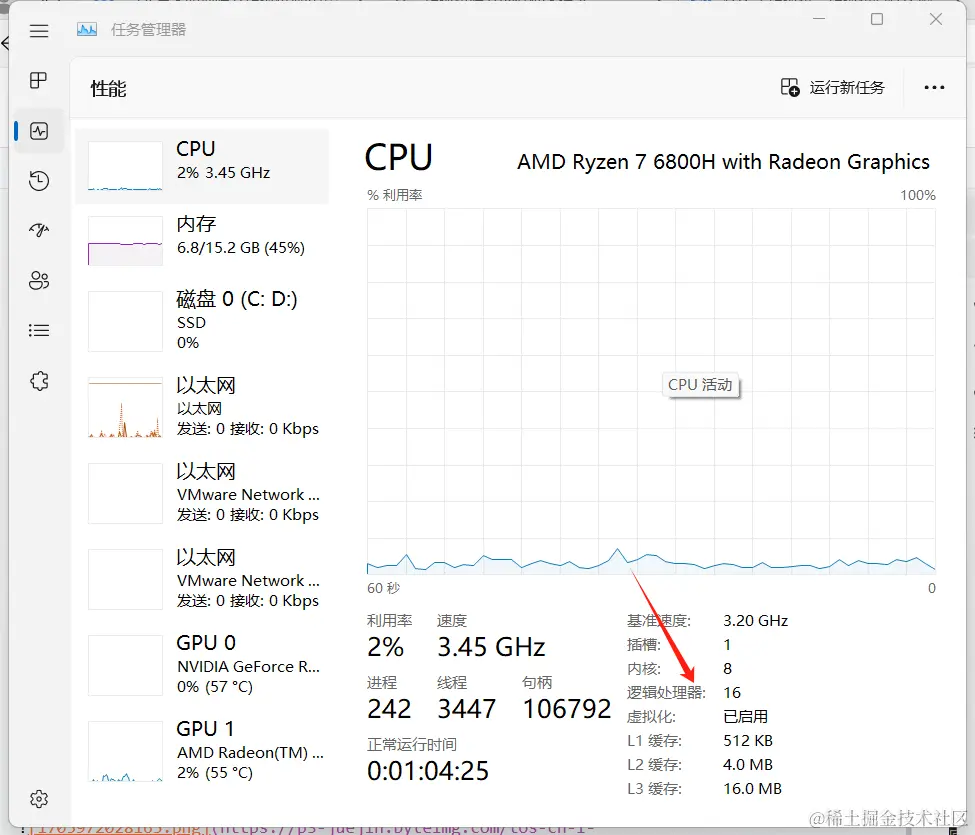Open the Processes page icon
The width and height of the screenshot is (975, 835).
[39, 81]
